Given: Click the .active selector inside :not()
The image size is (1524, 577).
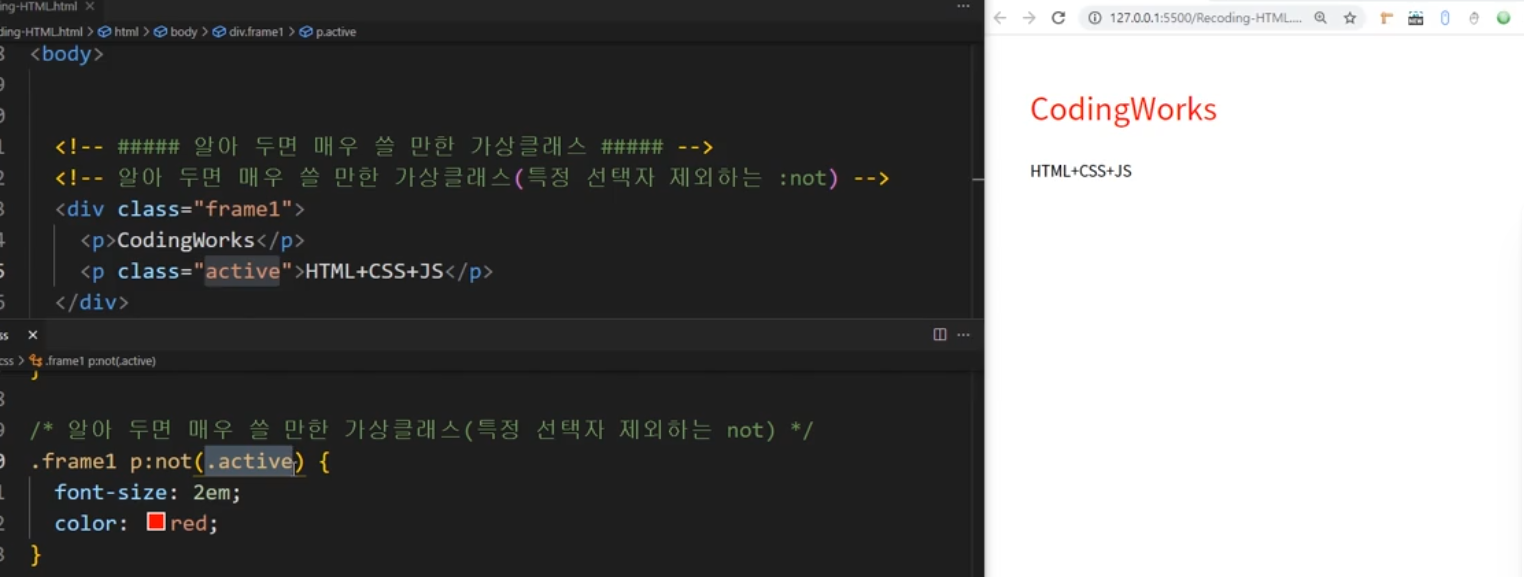Looking at the screenshot, I should [x=249, y=461].
